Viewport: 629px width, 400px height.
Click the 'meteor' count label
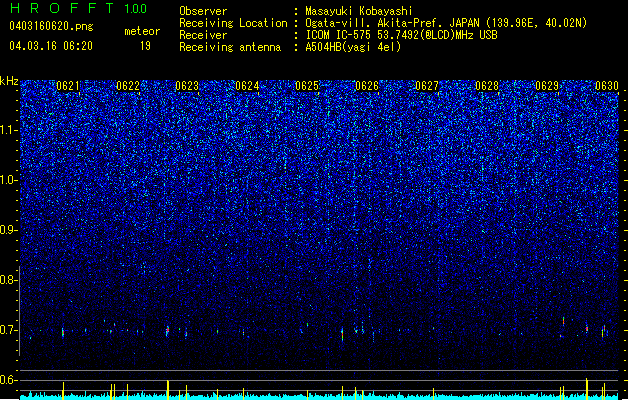coord(142,31)
